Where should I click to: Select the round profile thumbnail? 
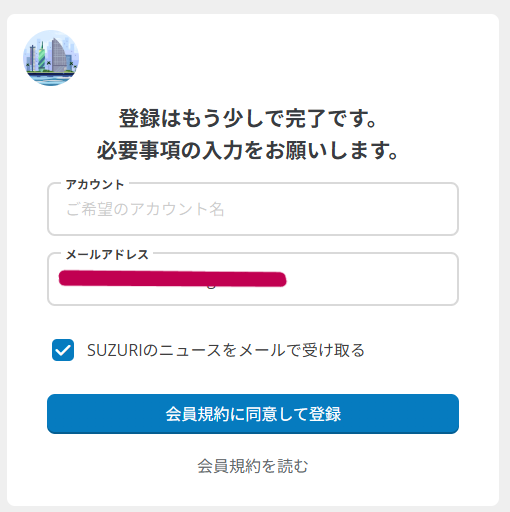[x=51, y=58]
